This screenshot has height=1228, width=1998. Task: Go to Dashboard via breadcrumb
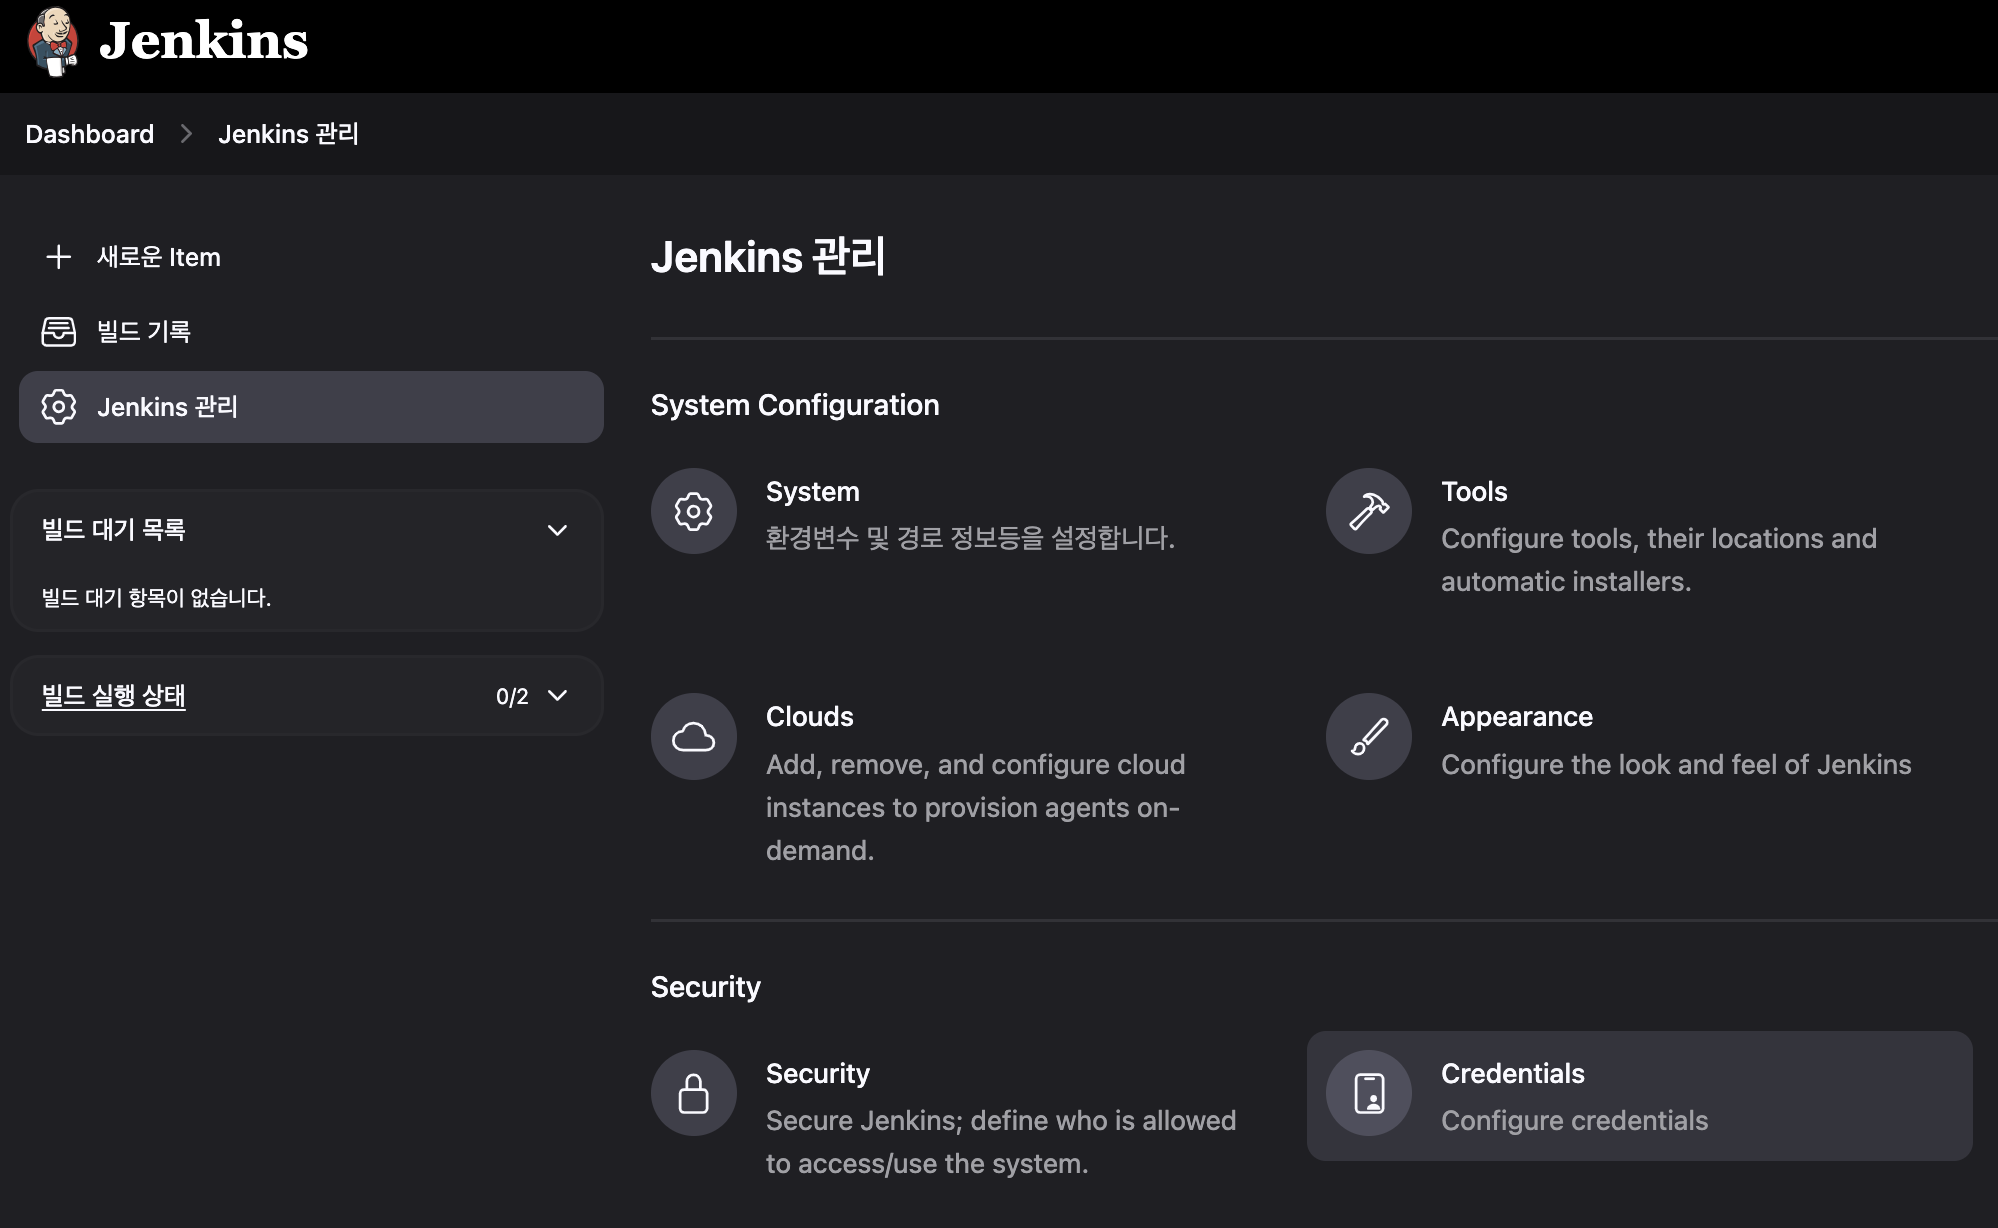(89, 134)
